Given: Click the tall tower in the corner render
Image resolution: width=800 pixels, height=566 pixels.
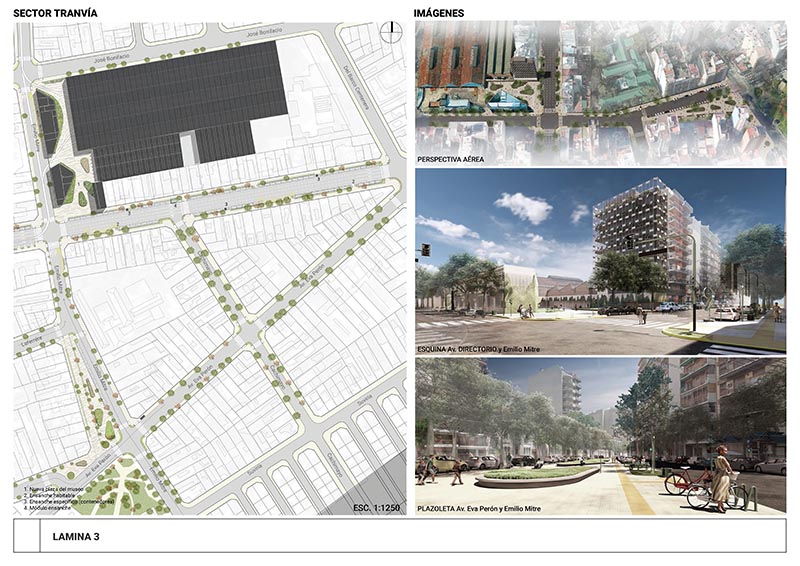Looking at the screenshot, I should point(642,235).
